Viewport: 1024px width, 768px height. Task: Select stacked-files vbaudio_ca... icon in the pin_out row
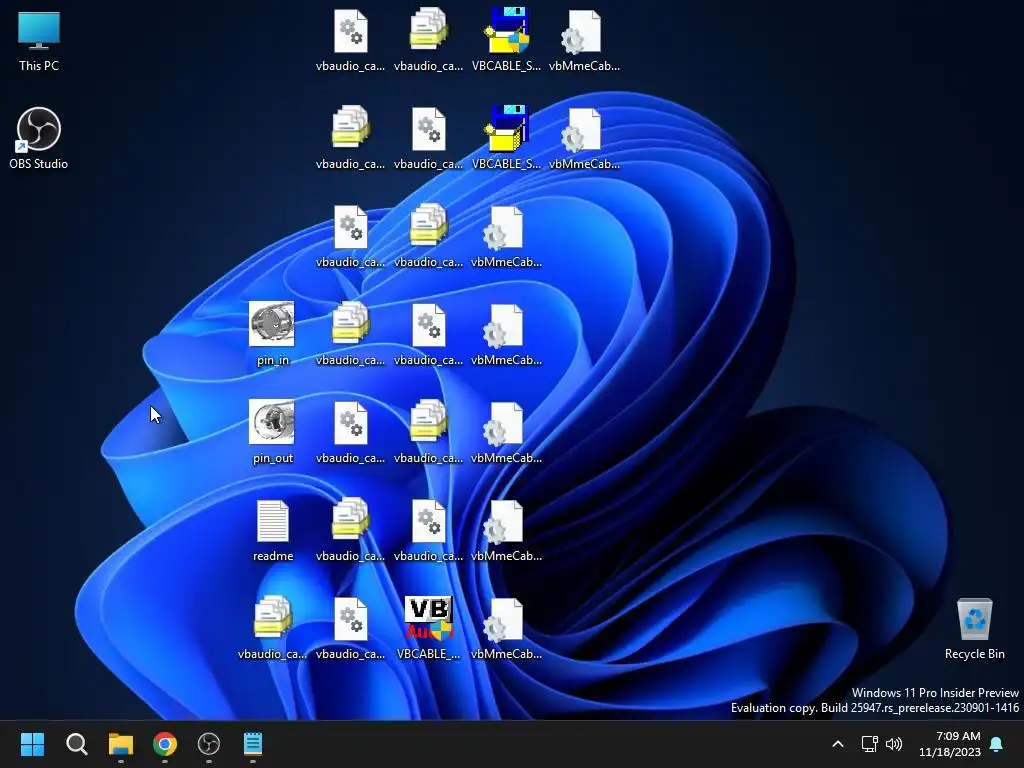(x=428, y=432)
